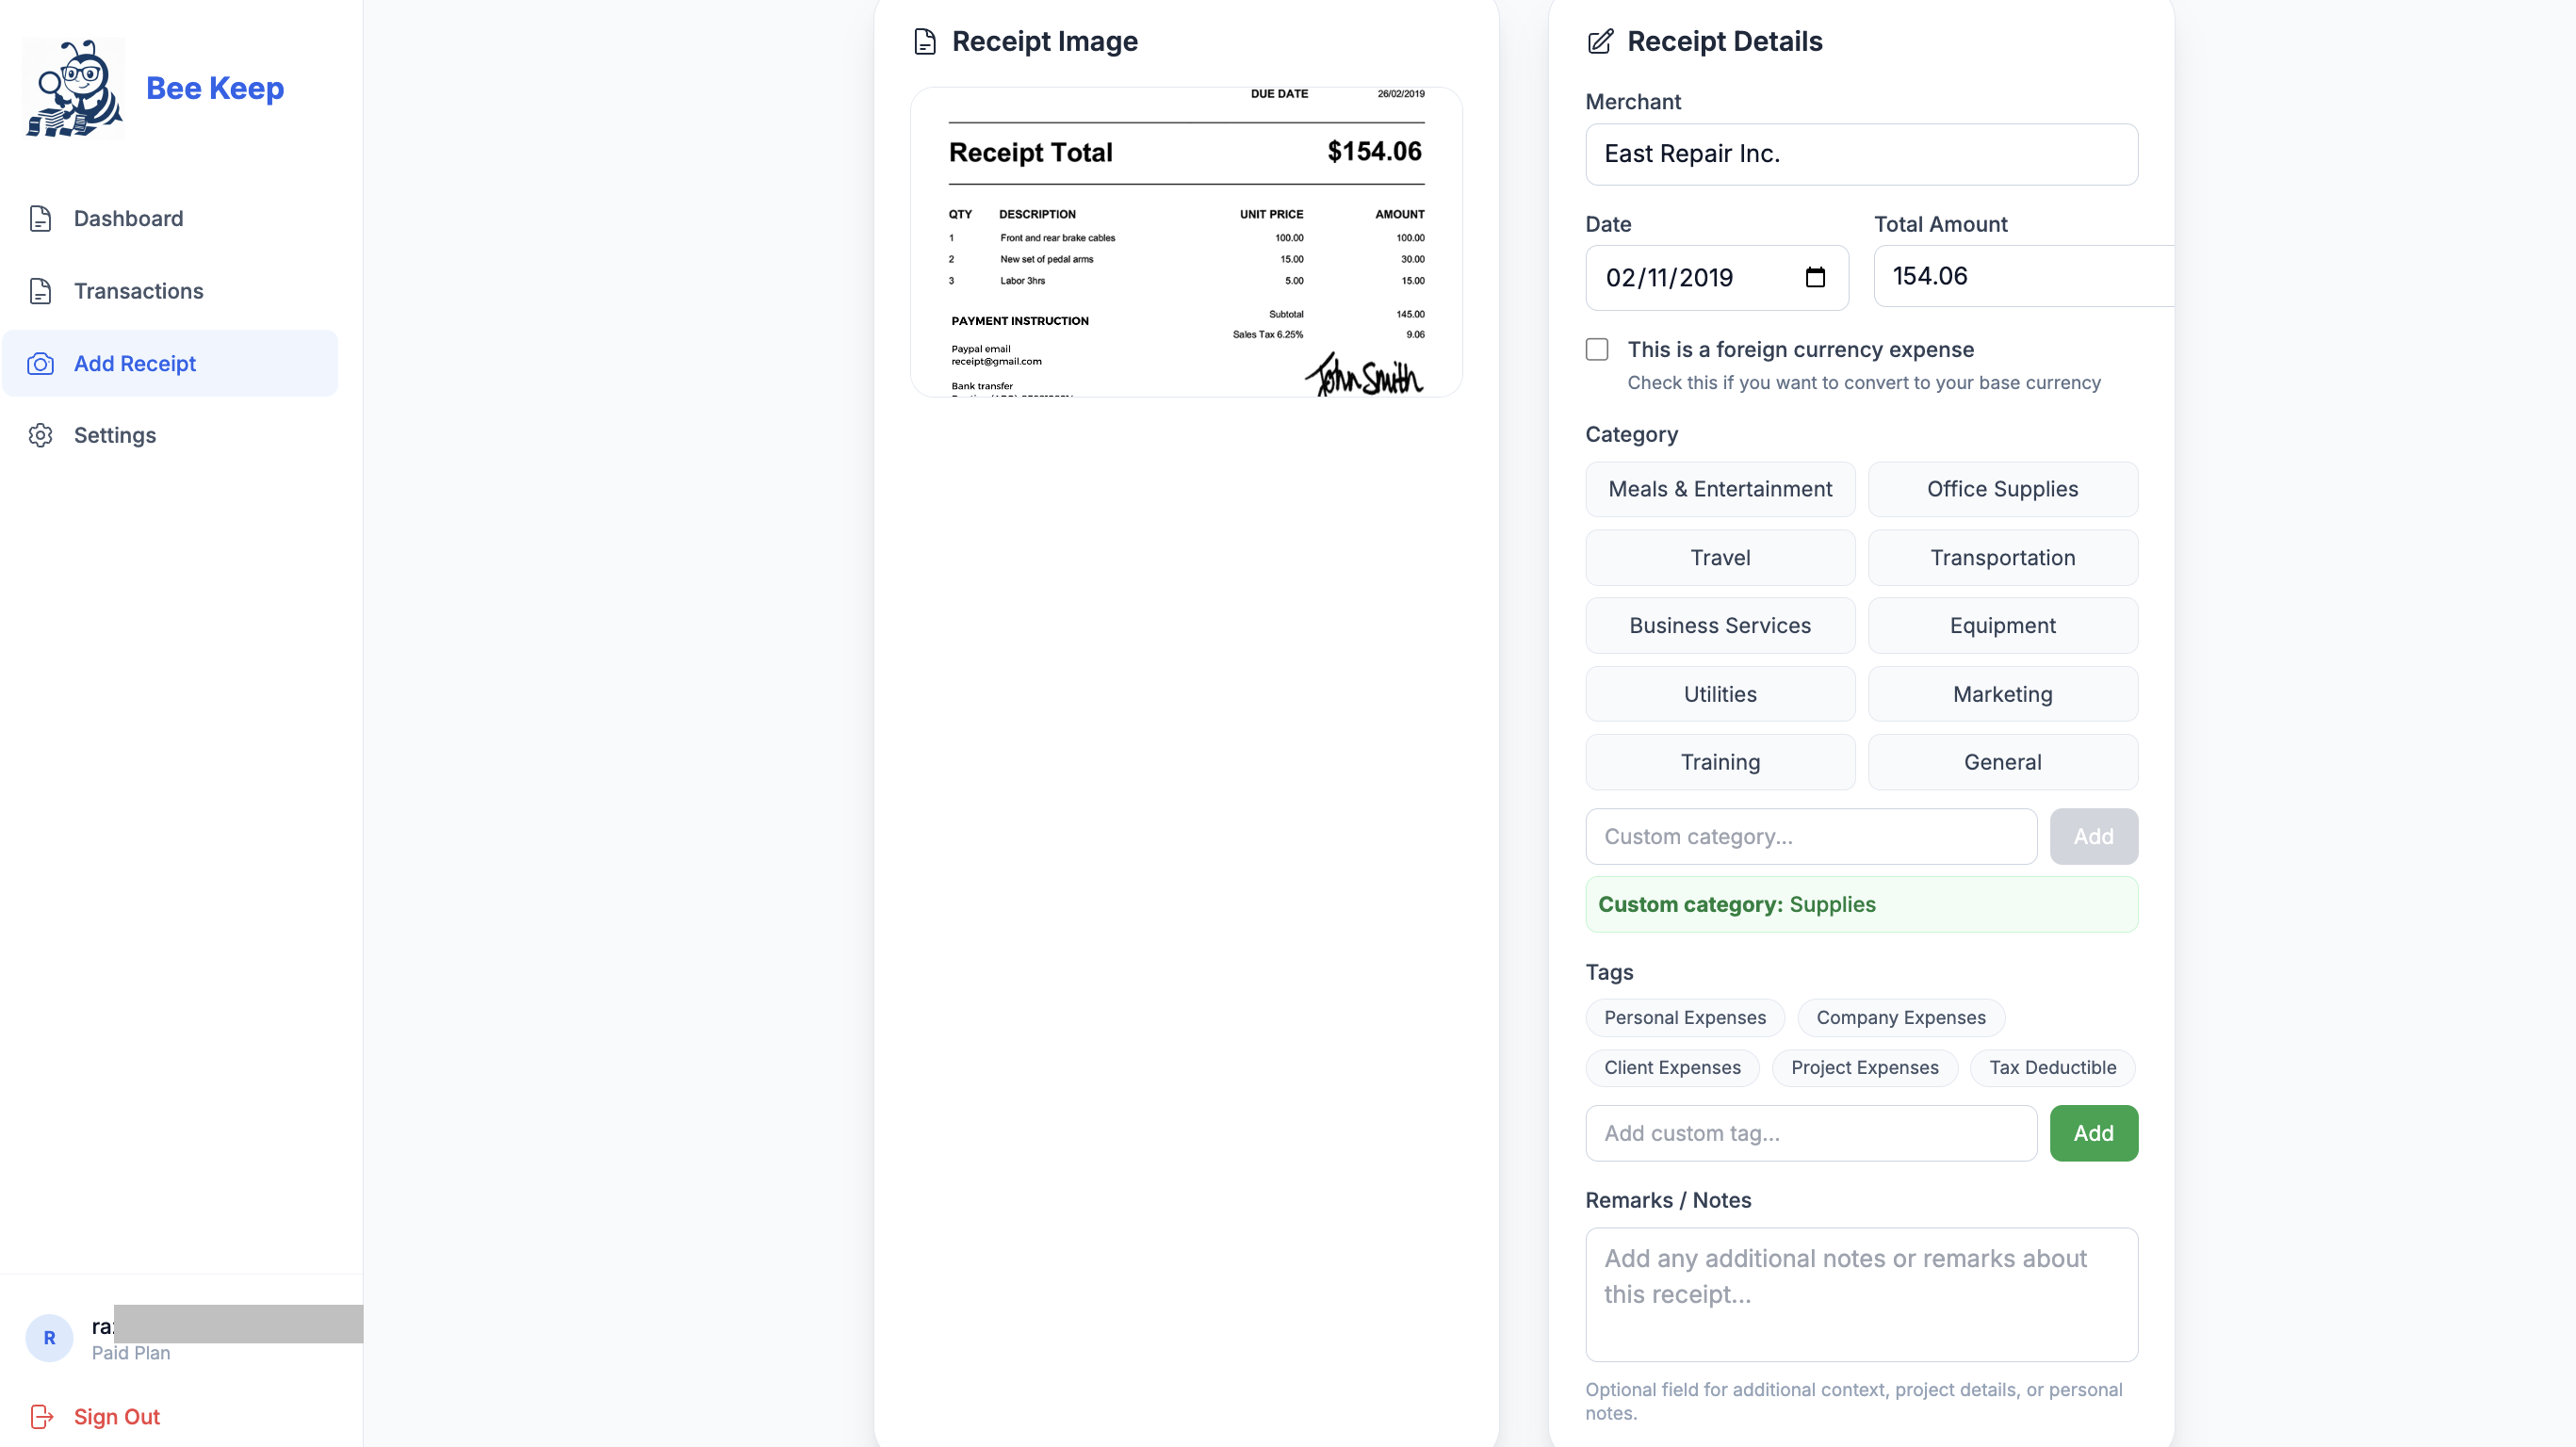Click the R user avatar
This screenshot has width=2576, height=1447.
[49, 1337]
